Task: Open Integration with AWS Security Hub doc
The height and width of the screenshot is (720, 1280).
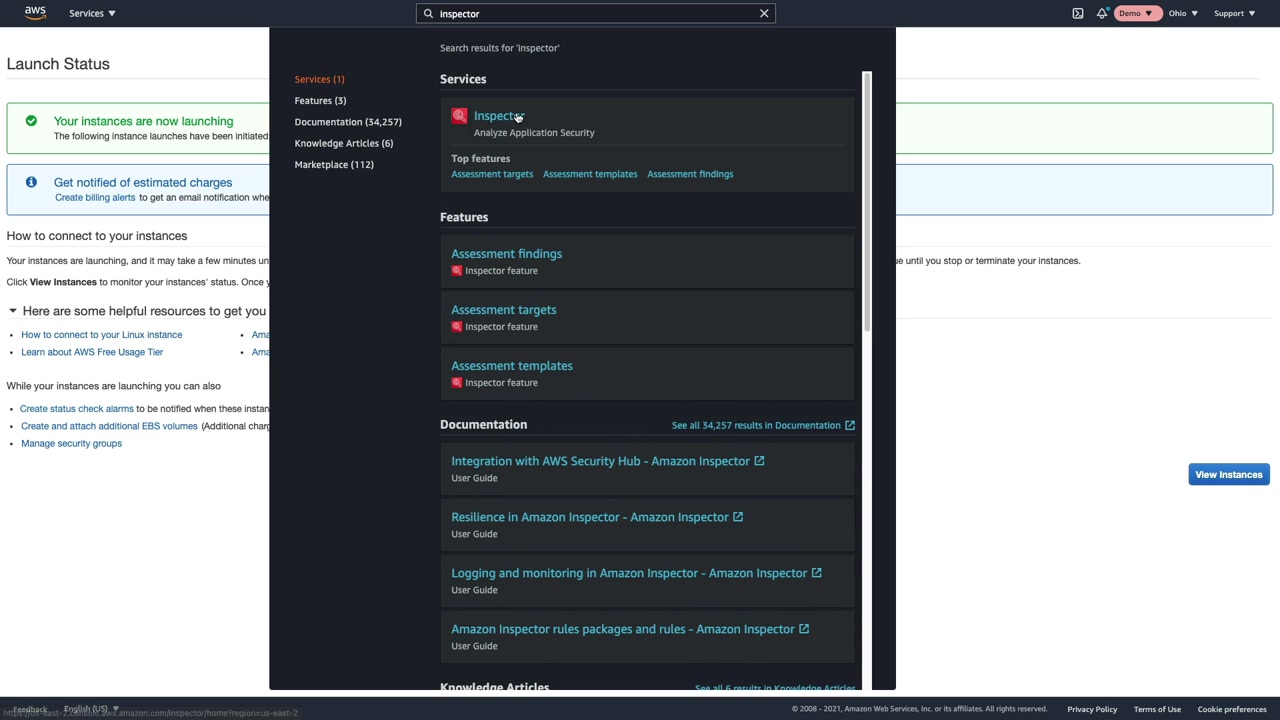Action: point(600,461)
